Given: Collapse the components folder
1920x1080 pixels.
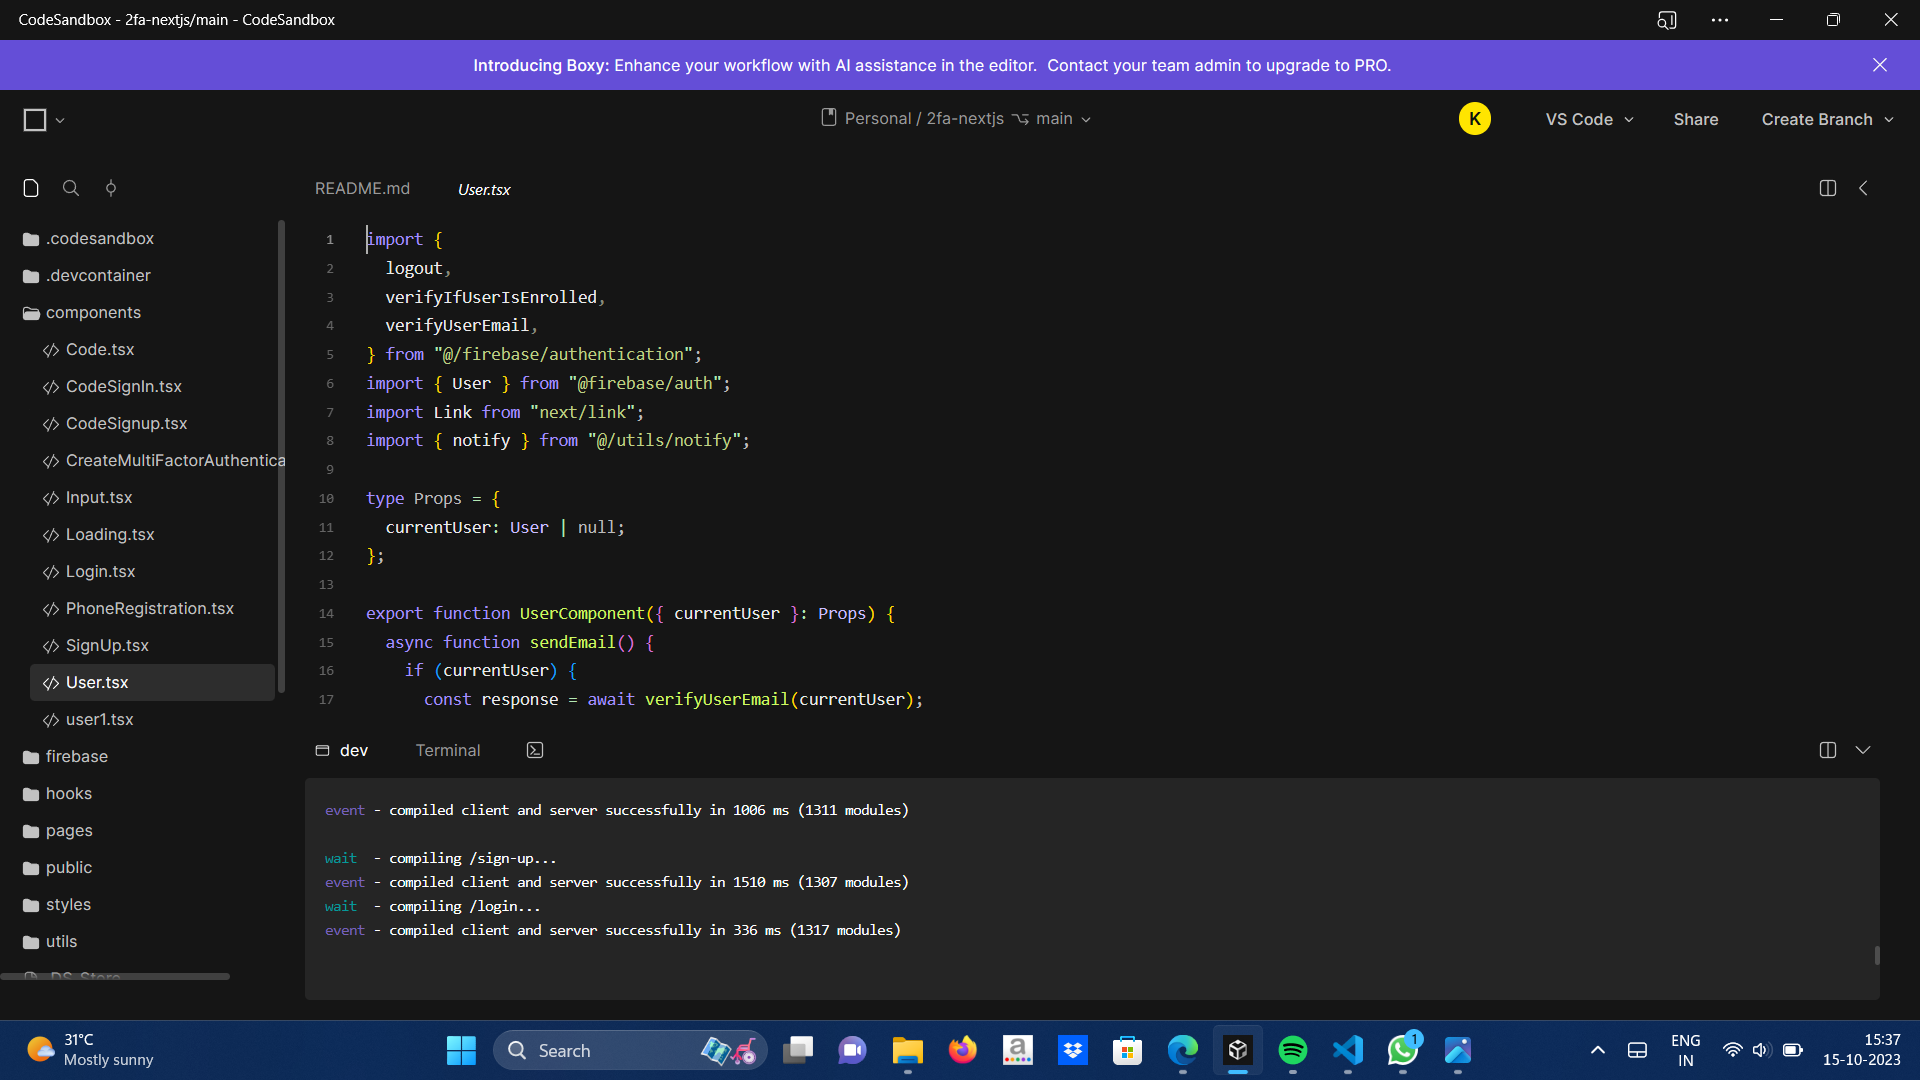Looking at the screenshot, I should coord(92,313).
